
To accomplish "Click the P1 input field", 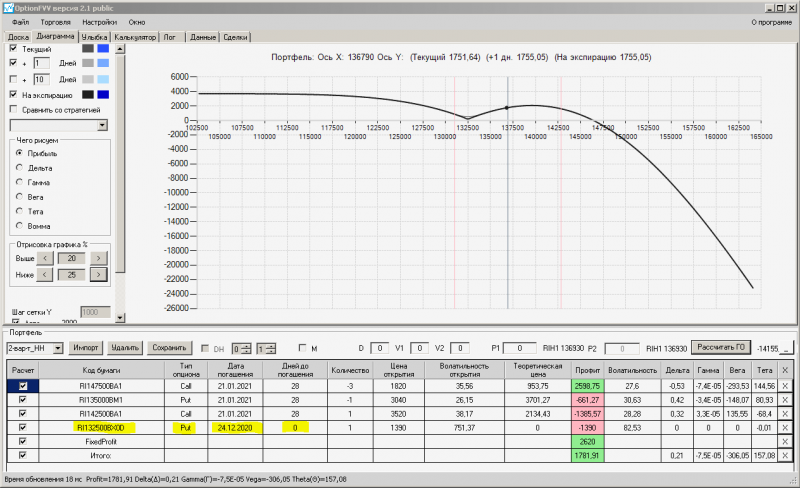I will click(x=519, y=348).
